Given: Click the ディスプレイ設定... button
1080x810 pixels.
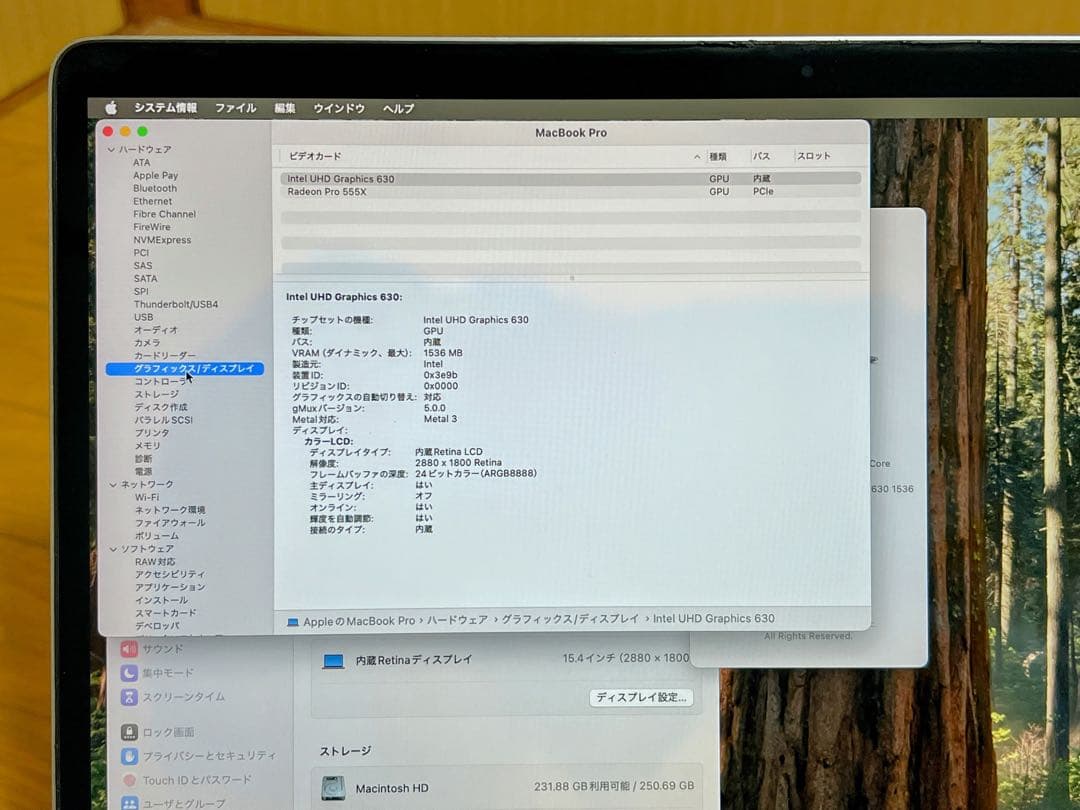Looking at the screenshot, I should tap(640, 698).
